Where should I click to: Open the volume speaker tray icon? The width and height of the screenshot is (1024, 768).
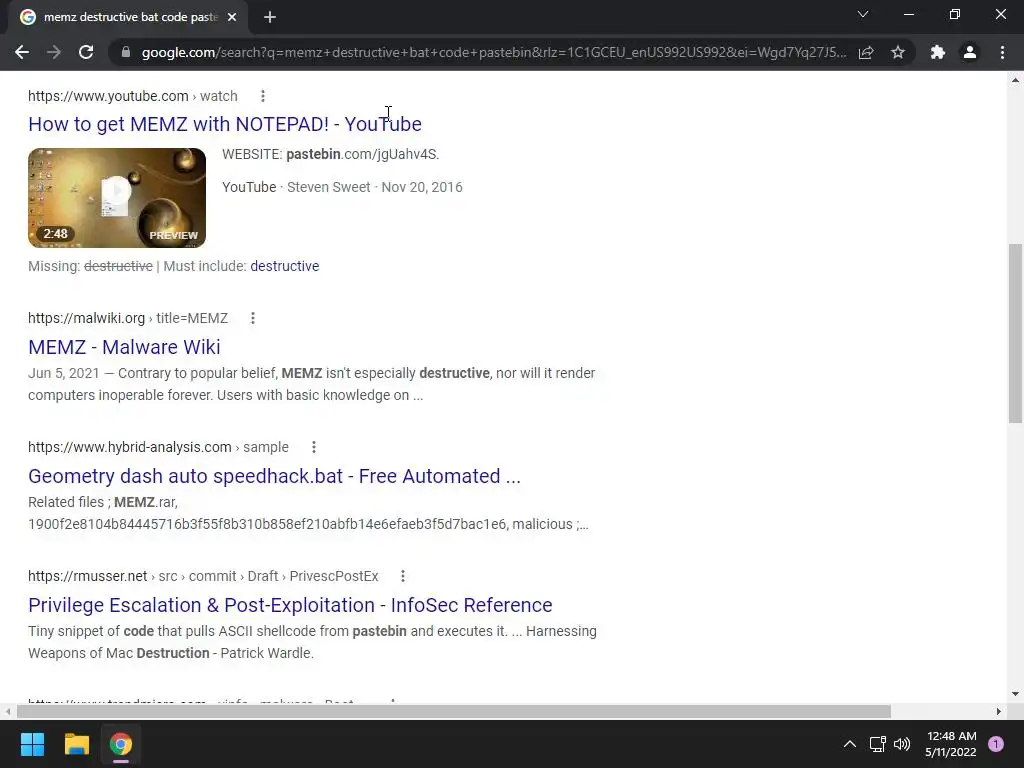pyautogui.click(x=902, y=744)
